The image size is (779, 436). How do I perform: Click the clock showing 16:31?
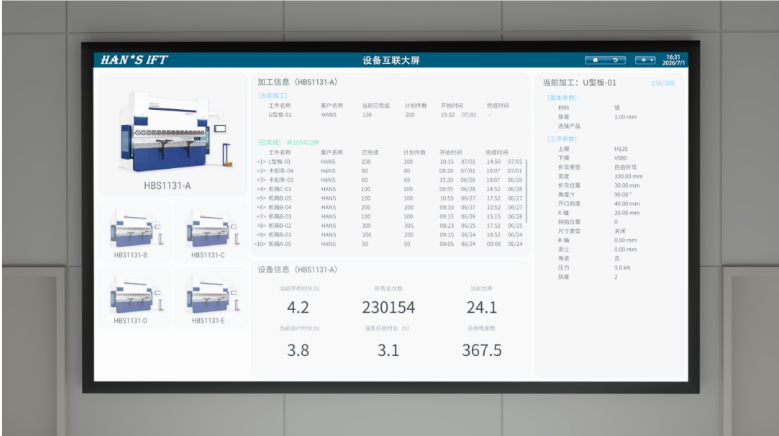coord(674,57)
